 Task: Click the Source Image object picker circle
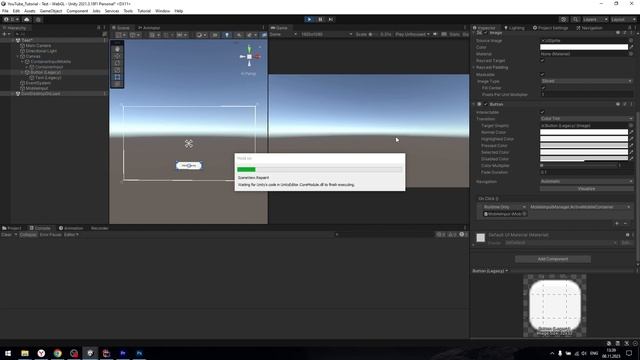tap(631, 40)
